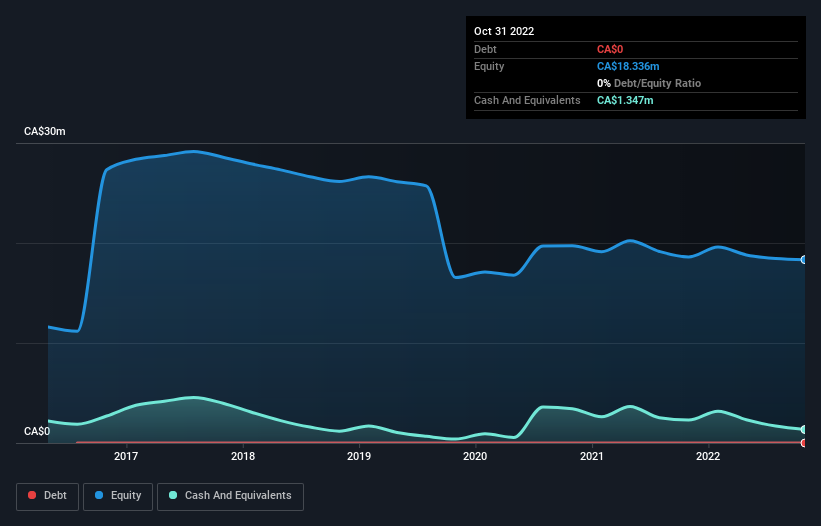Click the CA$0 y-axis label
Viewport: 821px width, 526px height.
(37, 431)
